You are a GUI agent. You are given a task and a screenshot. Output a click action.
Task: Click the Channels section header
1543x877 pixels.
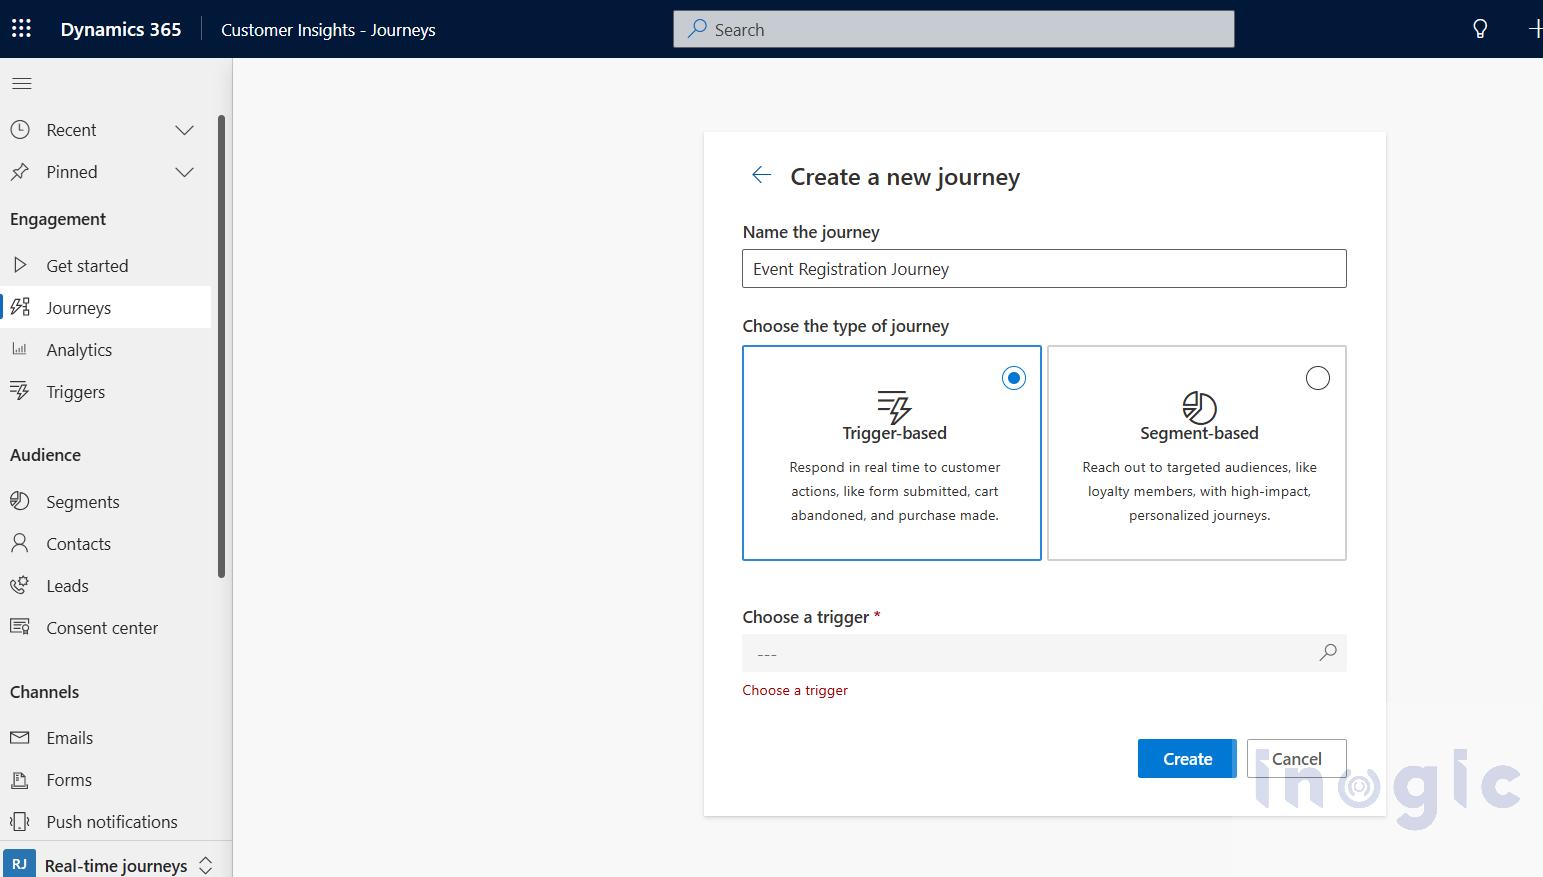44,692
